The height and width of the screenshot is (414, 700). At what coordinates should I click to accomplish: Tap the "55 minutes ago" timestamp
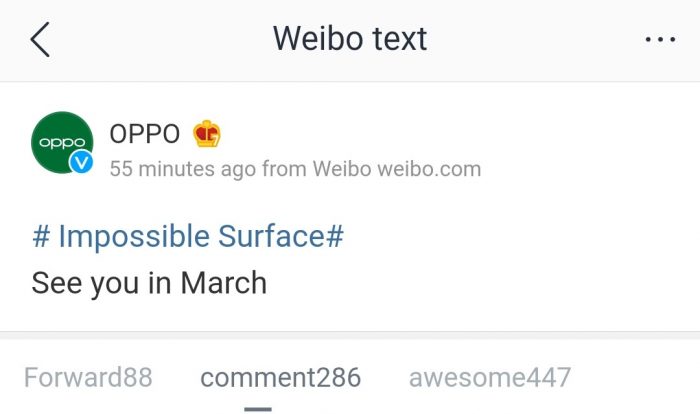click(182, 169)
